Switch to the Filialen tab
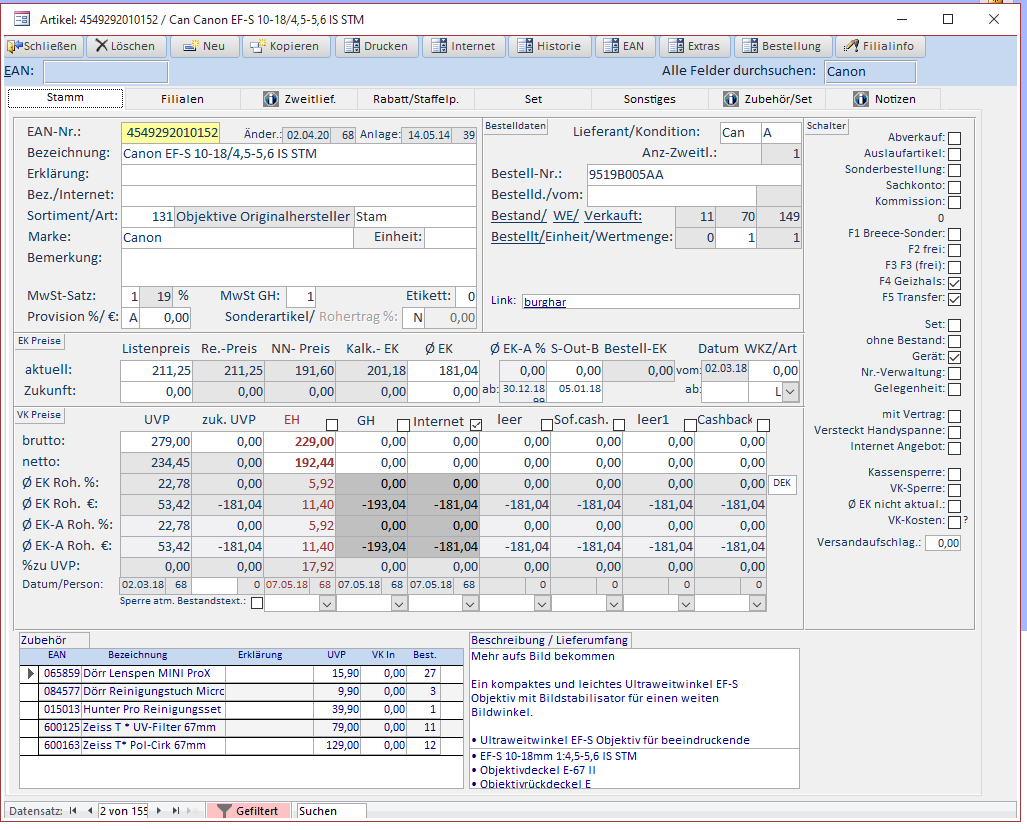The image size is (1027, 830). 182,99
